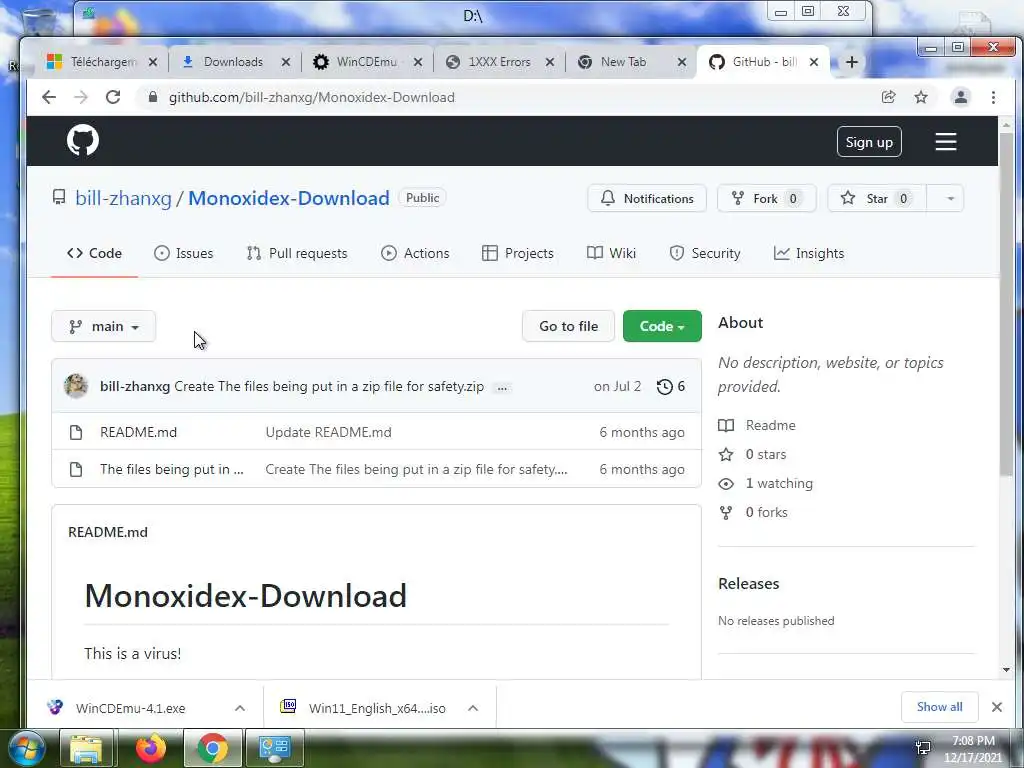Click the commit history clock icon

[664, 387]
